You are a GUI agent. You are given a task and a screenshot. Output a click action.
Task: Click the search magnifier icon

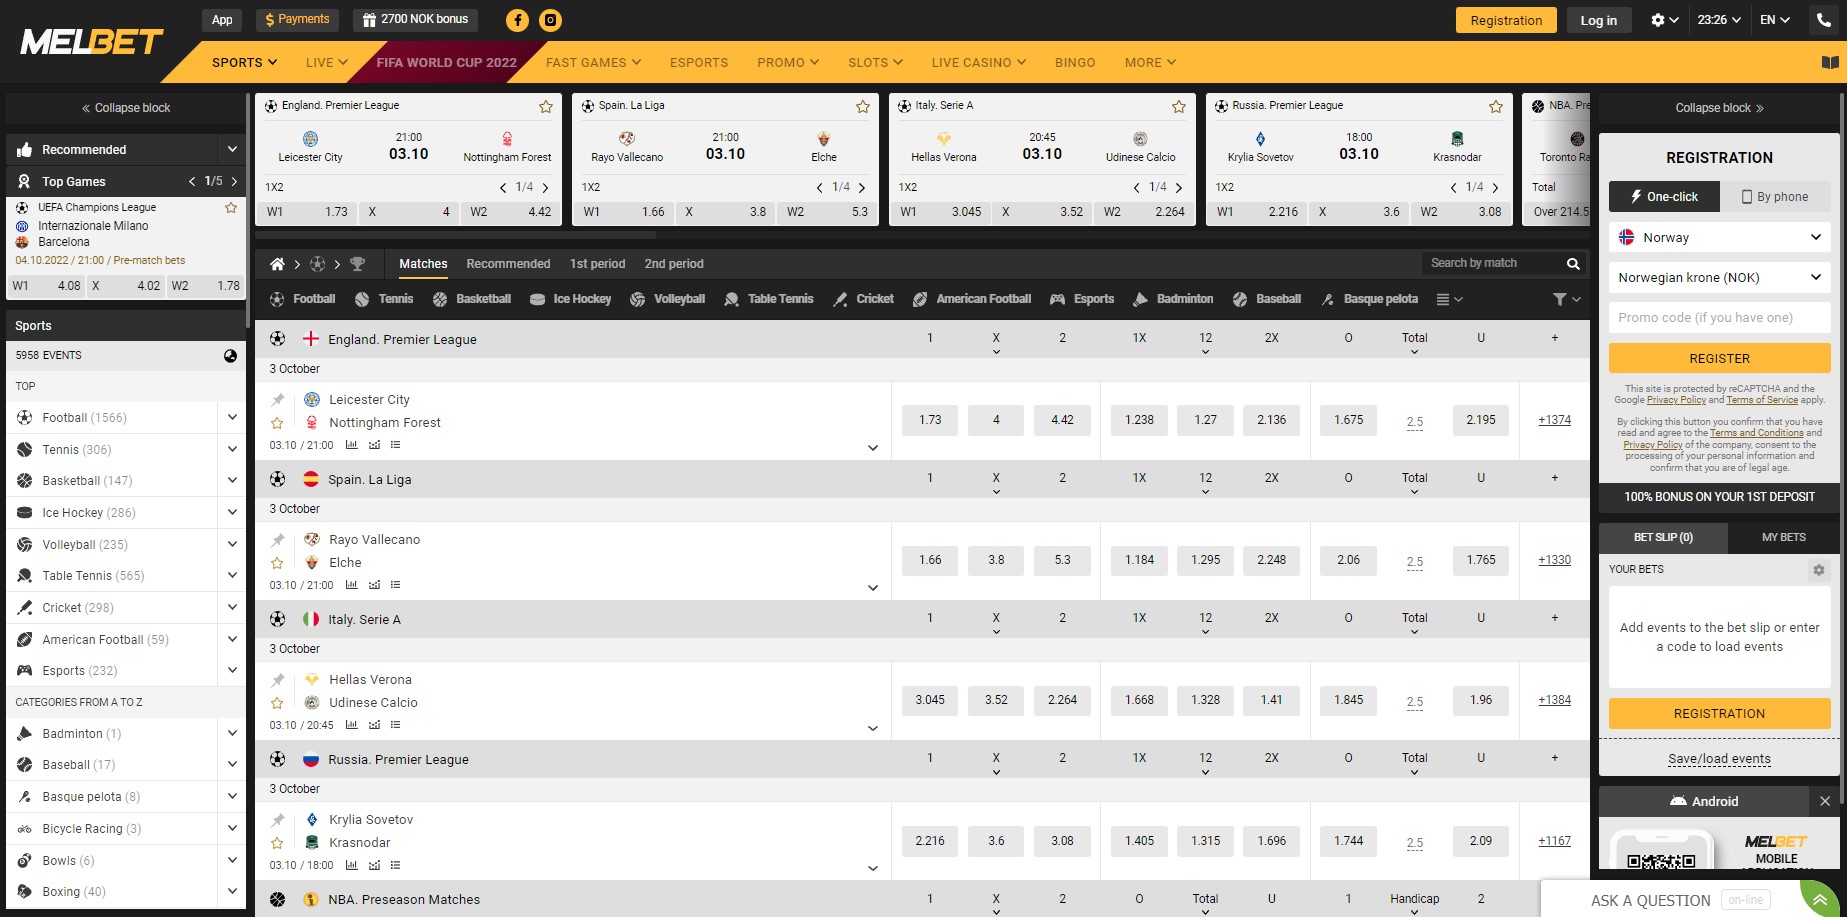(1573, 263)
